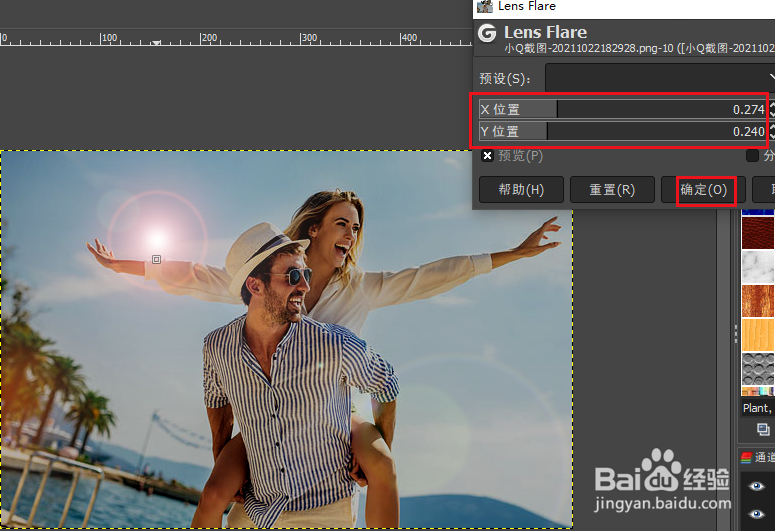Enable the split view checkbox beside 预览(P)
The height and width of the screenshot is (531, 775).
tap(752, 156)
